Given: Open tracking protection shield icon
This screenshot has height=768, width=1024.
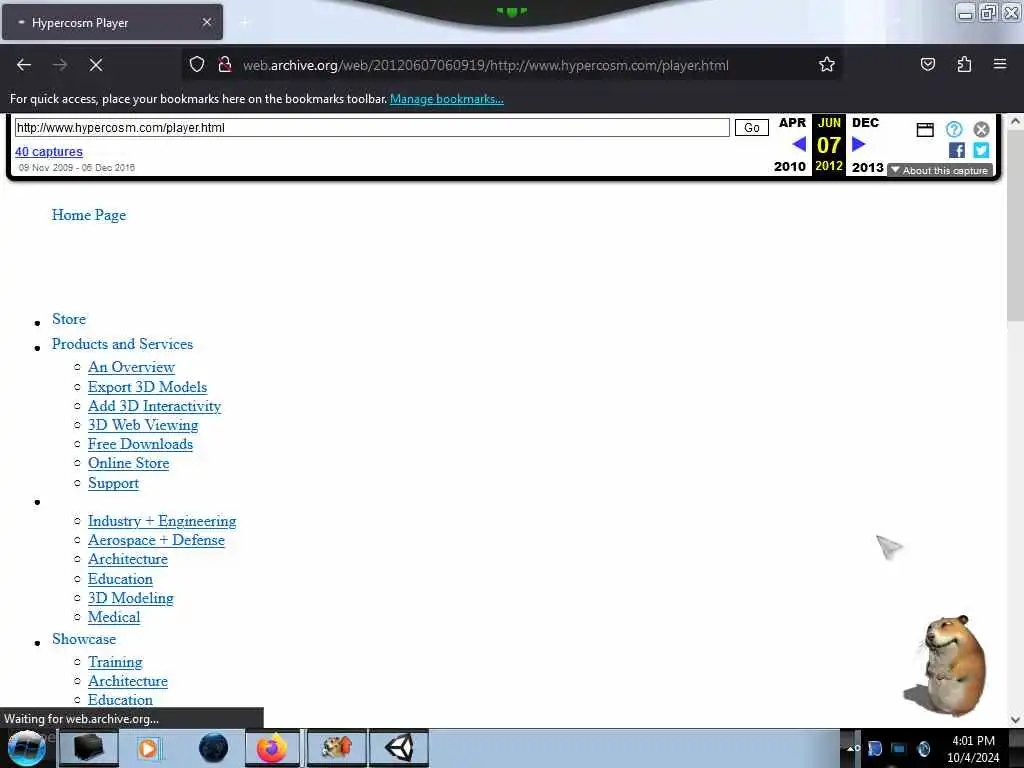Looking at the screenshot, I should (x=197, y=65).
